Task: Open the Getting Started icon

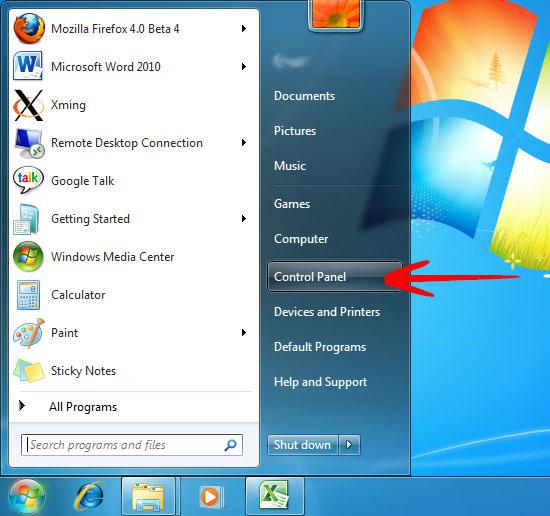Action: coord(27,219)
